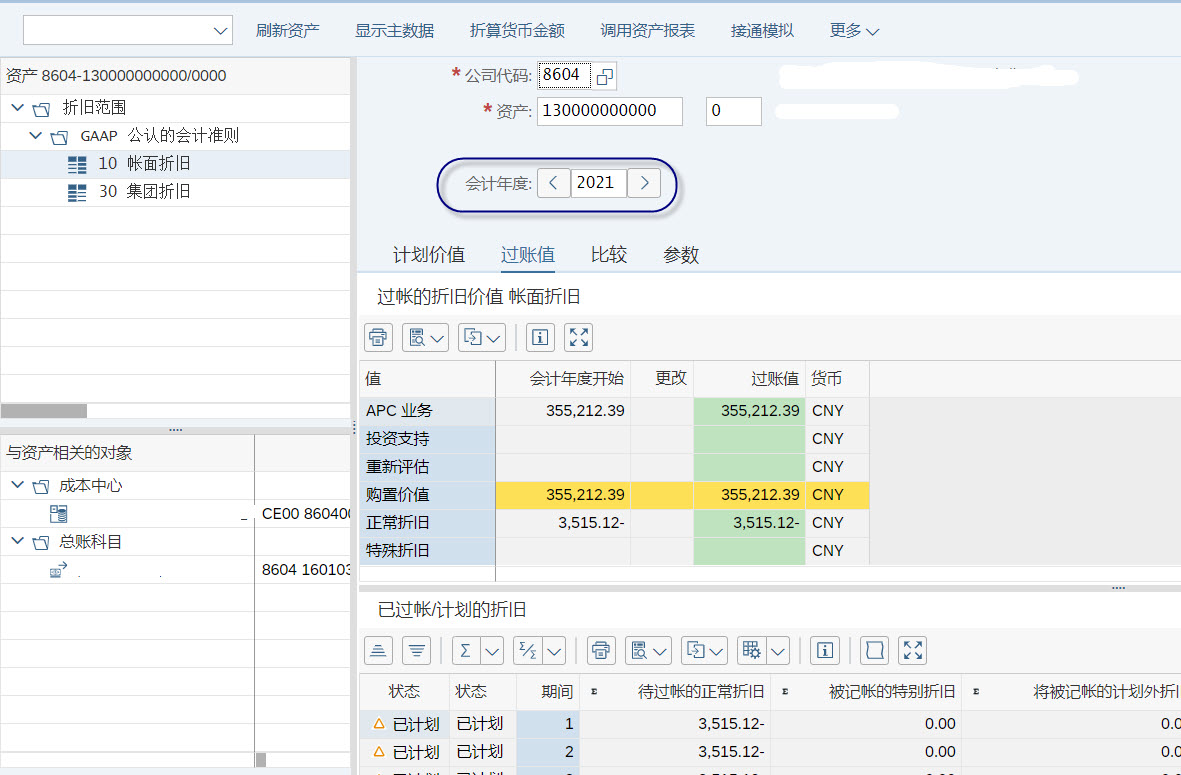Click the selection icon near the fullscreen button below

(874, 650)
